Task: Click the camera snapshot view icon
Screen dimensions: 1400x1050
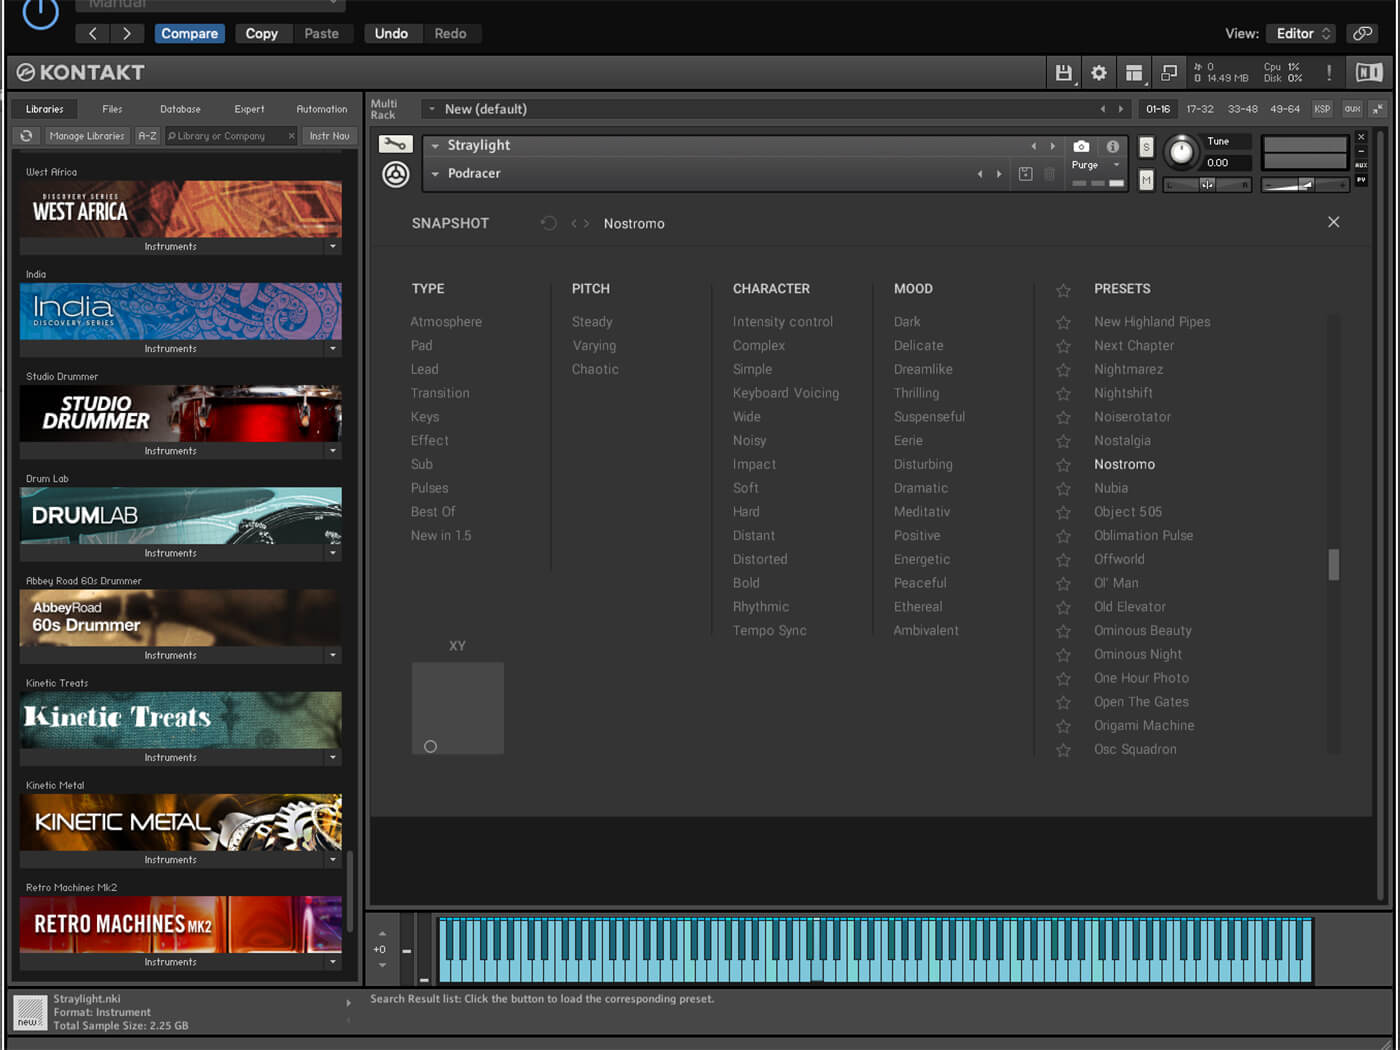Action: coord(1081,146)
